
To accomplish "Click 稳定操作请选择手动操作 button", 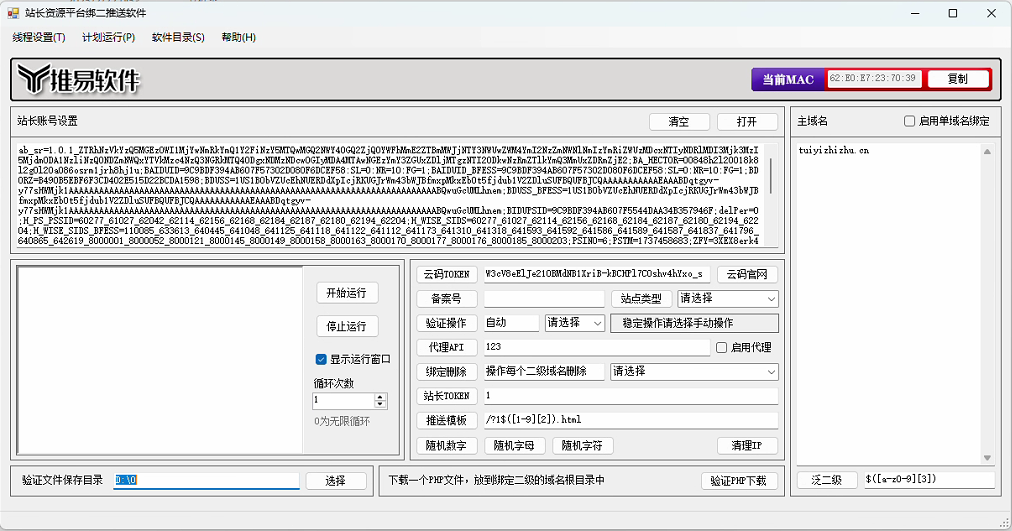I will coord(694,323).
